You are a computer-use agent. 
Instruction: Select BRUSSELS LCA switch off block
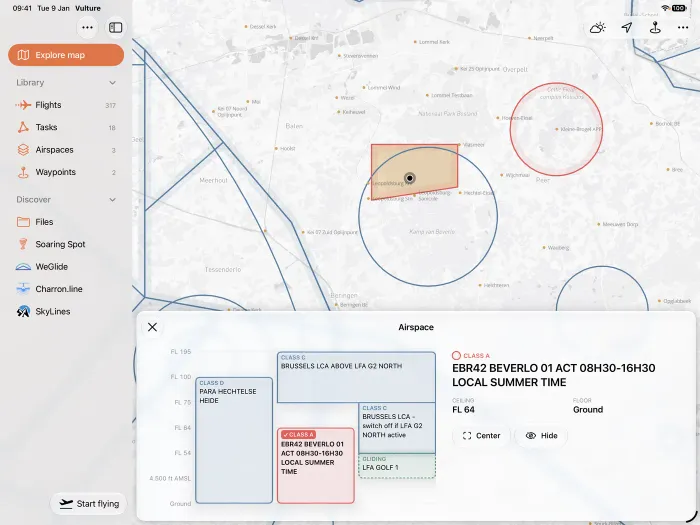pyautogui.click(x=397, y=428)
